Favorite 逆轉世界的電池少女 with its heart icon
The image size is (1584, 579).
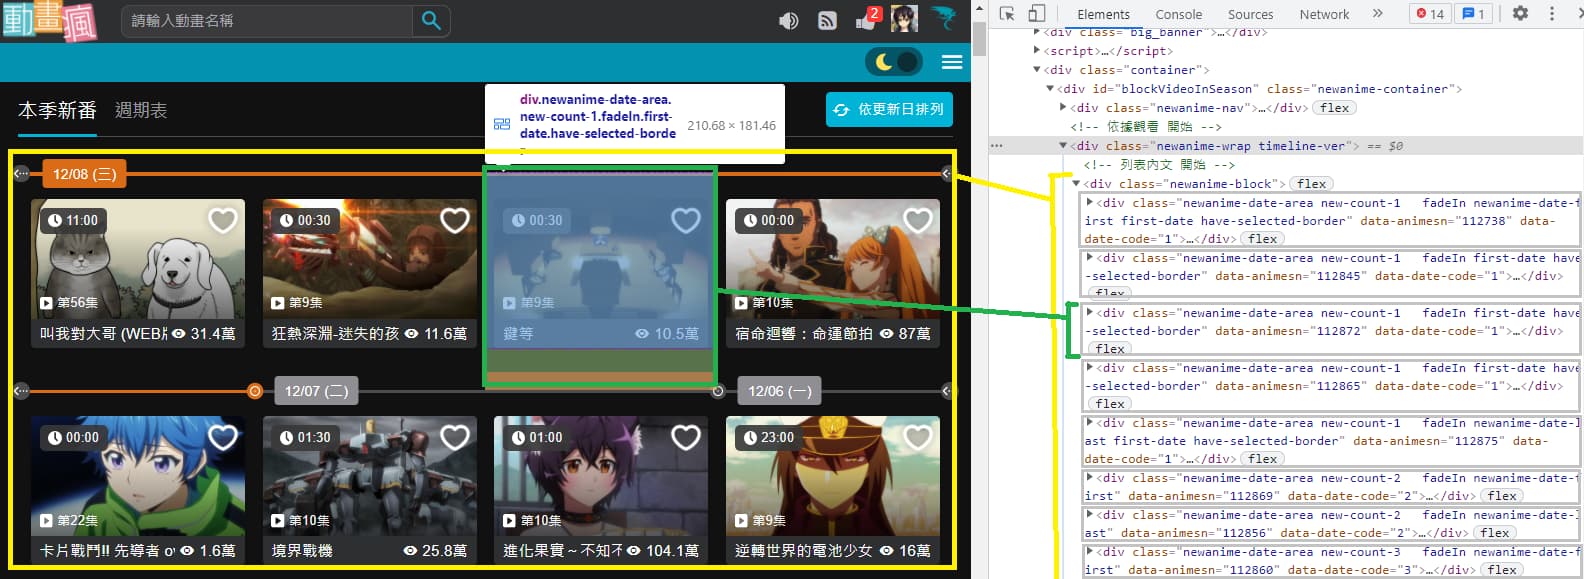click(917, 437)
